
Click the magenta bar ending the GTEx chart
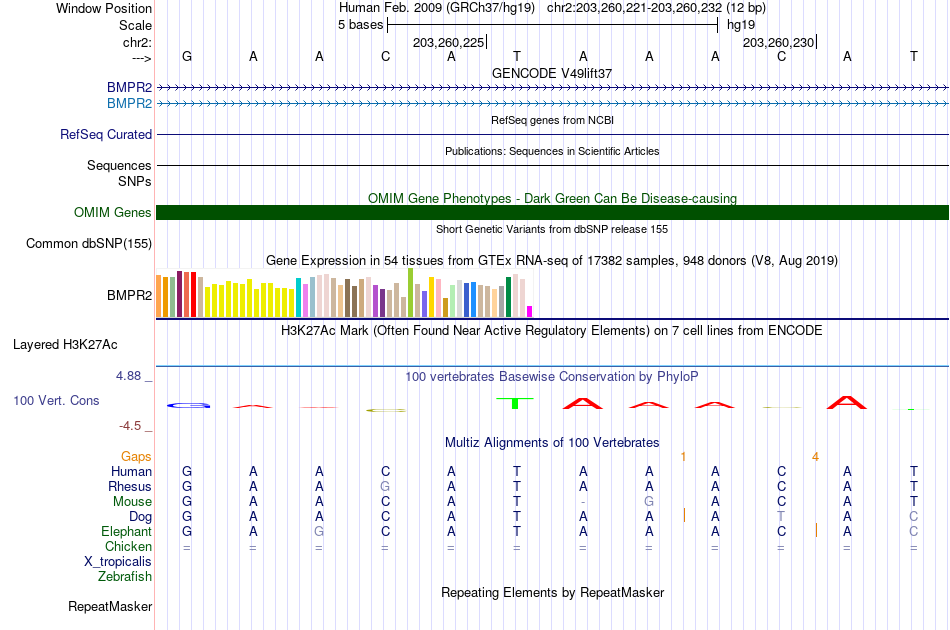[x=529, y=311]
